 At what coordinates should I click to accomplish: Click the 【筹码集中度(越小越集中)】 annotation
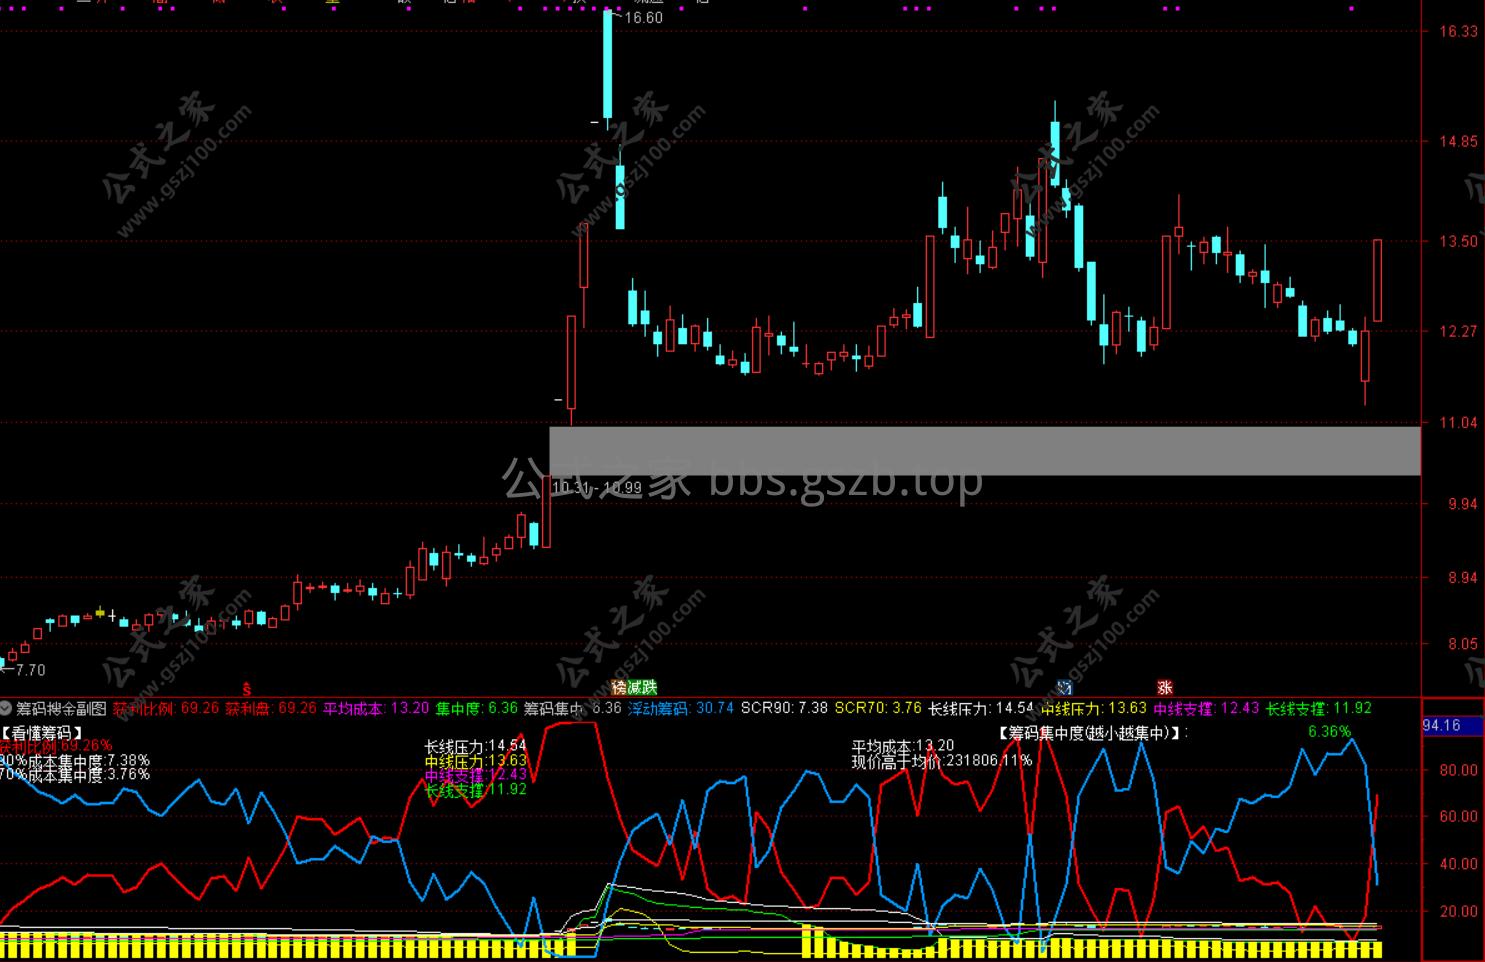coord(1092,733)
